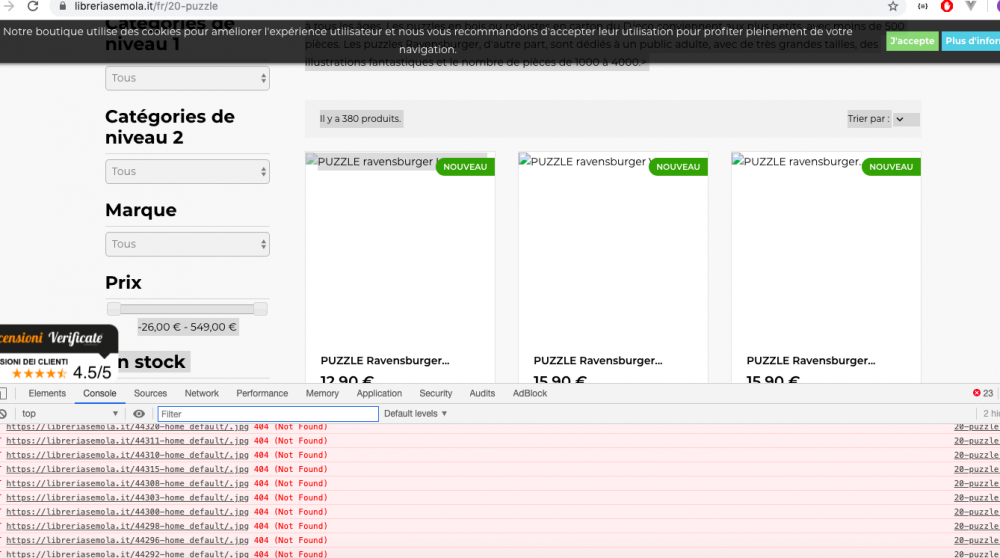Viewport: 1000px width, 558px height.
Task: Select the Console tab
Action: click(99, 393)
